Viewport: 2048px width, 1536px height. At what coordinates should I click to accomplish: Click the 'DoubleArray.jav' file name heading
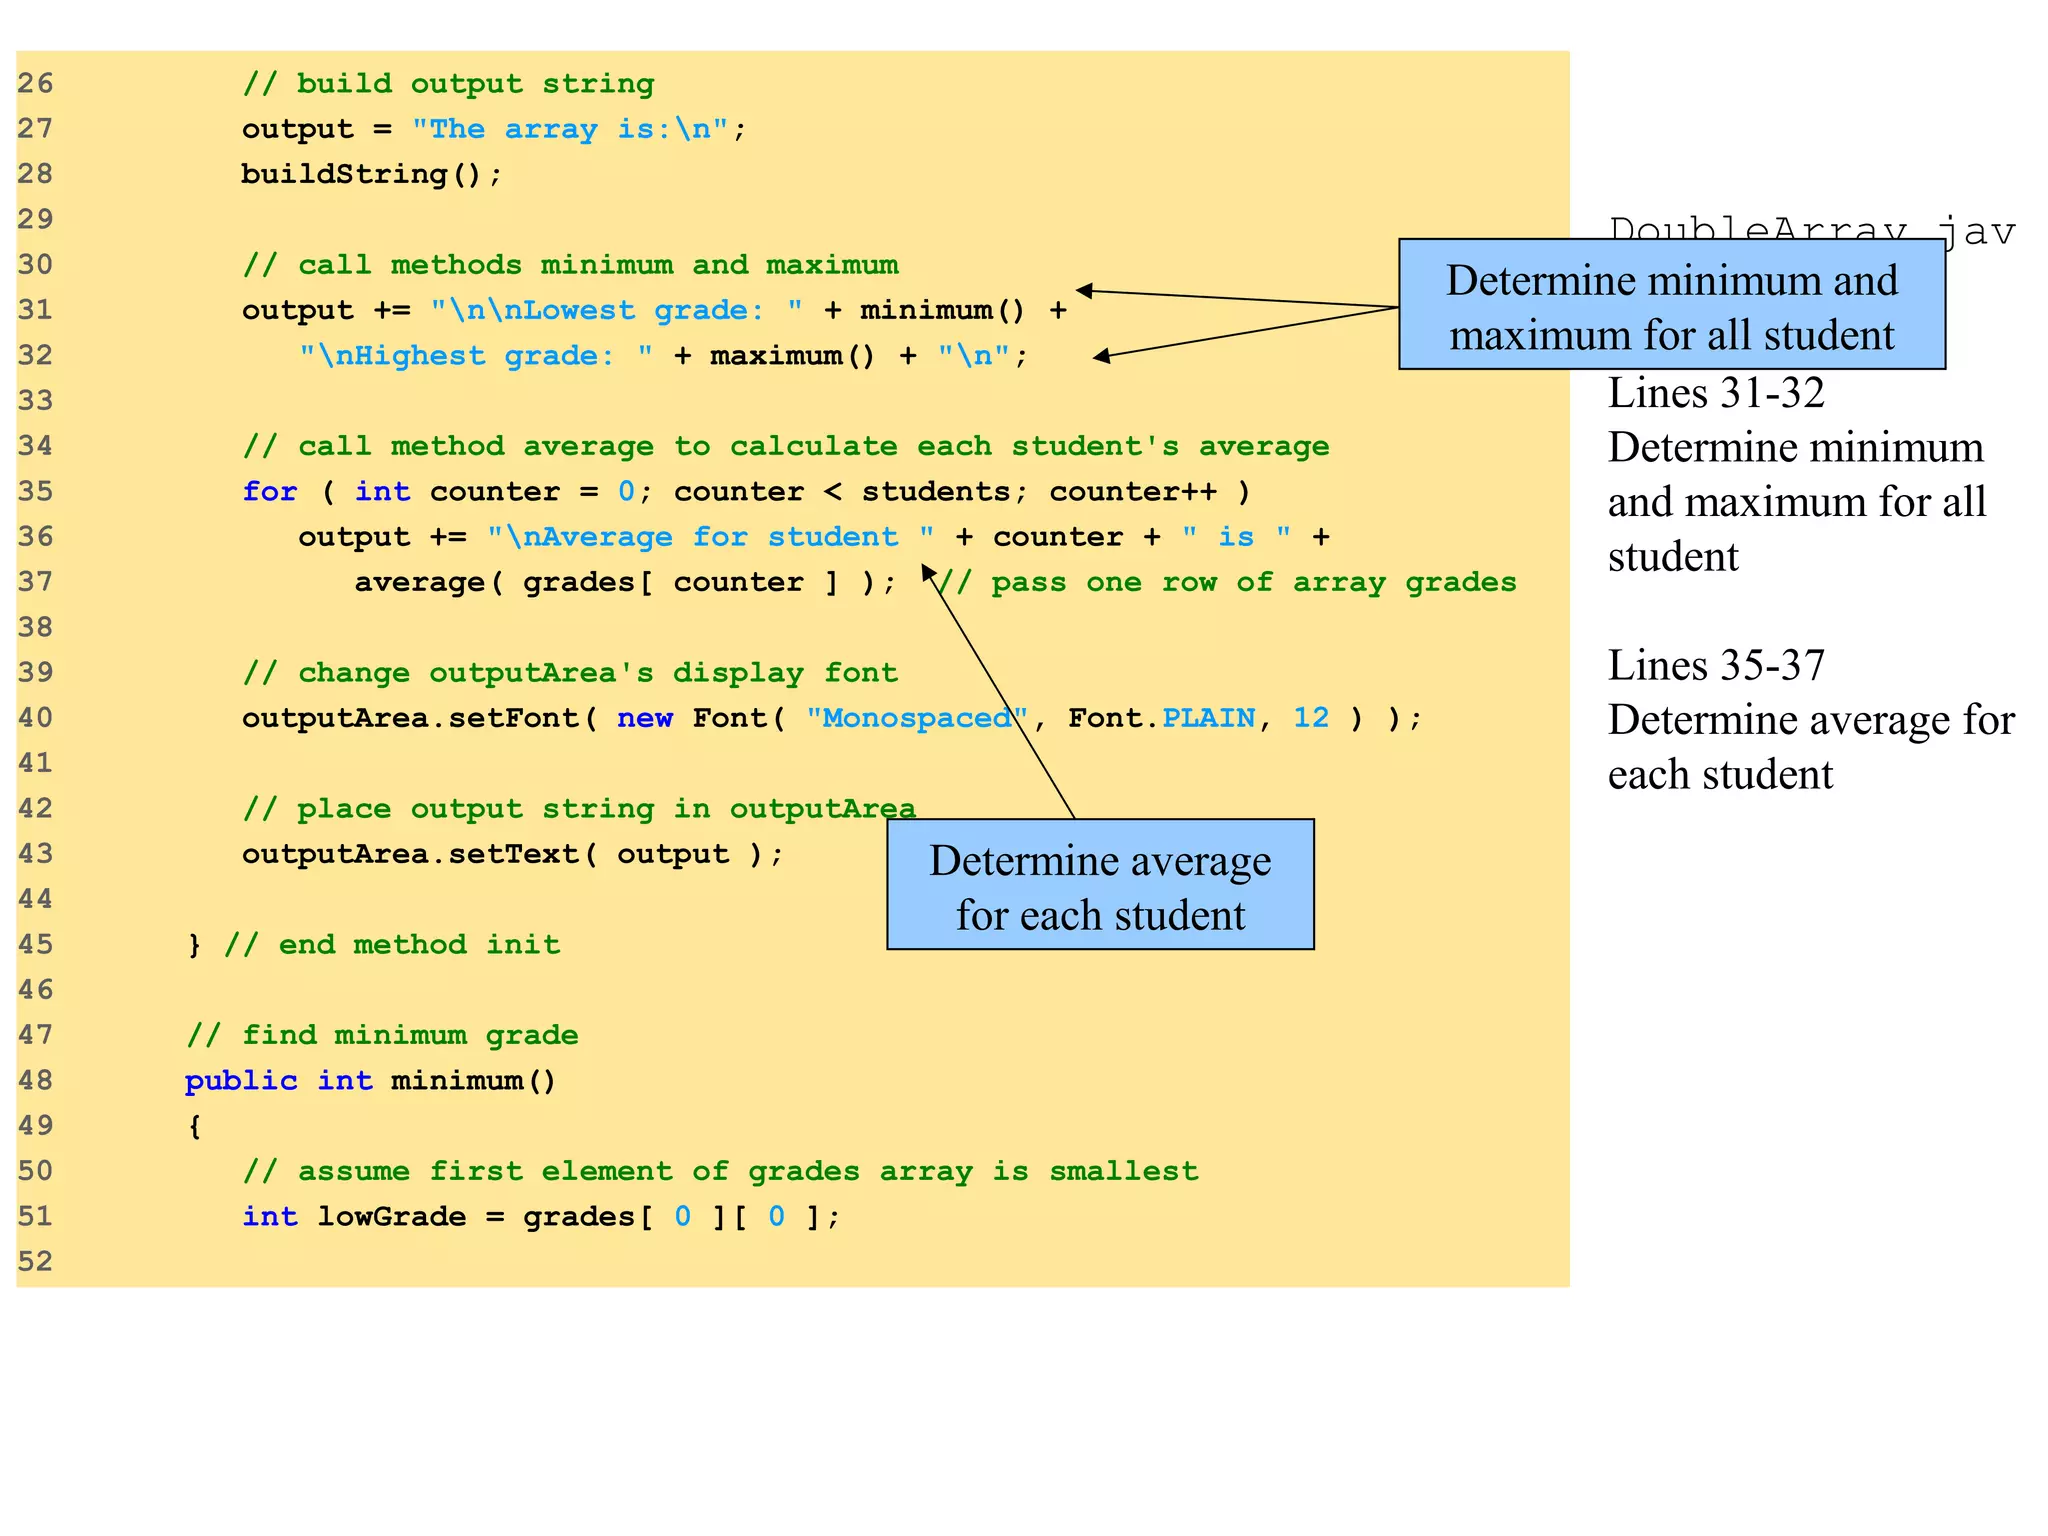(x=1812, y=231)
